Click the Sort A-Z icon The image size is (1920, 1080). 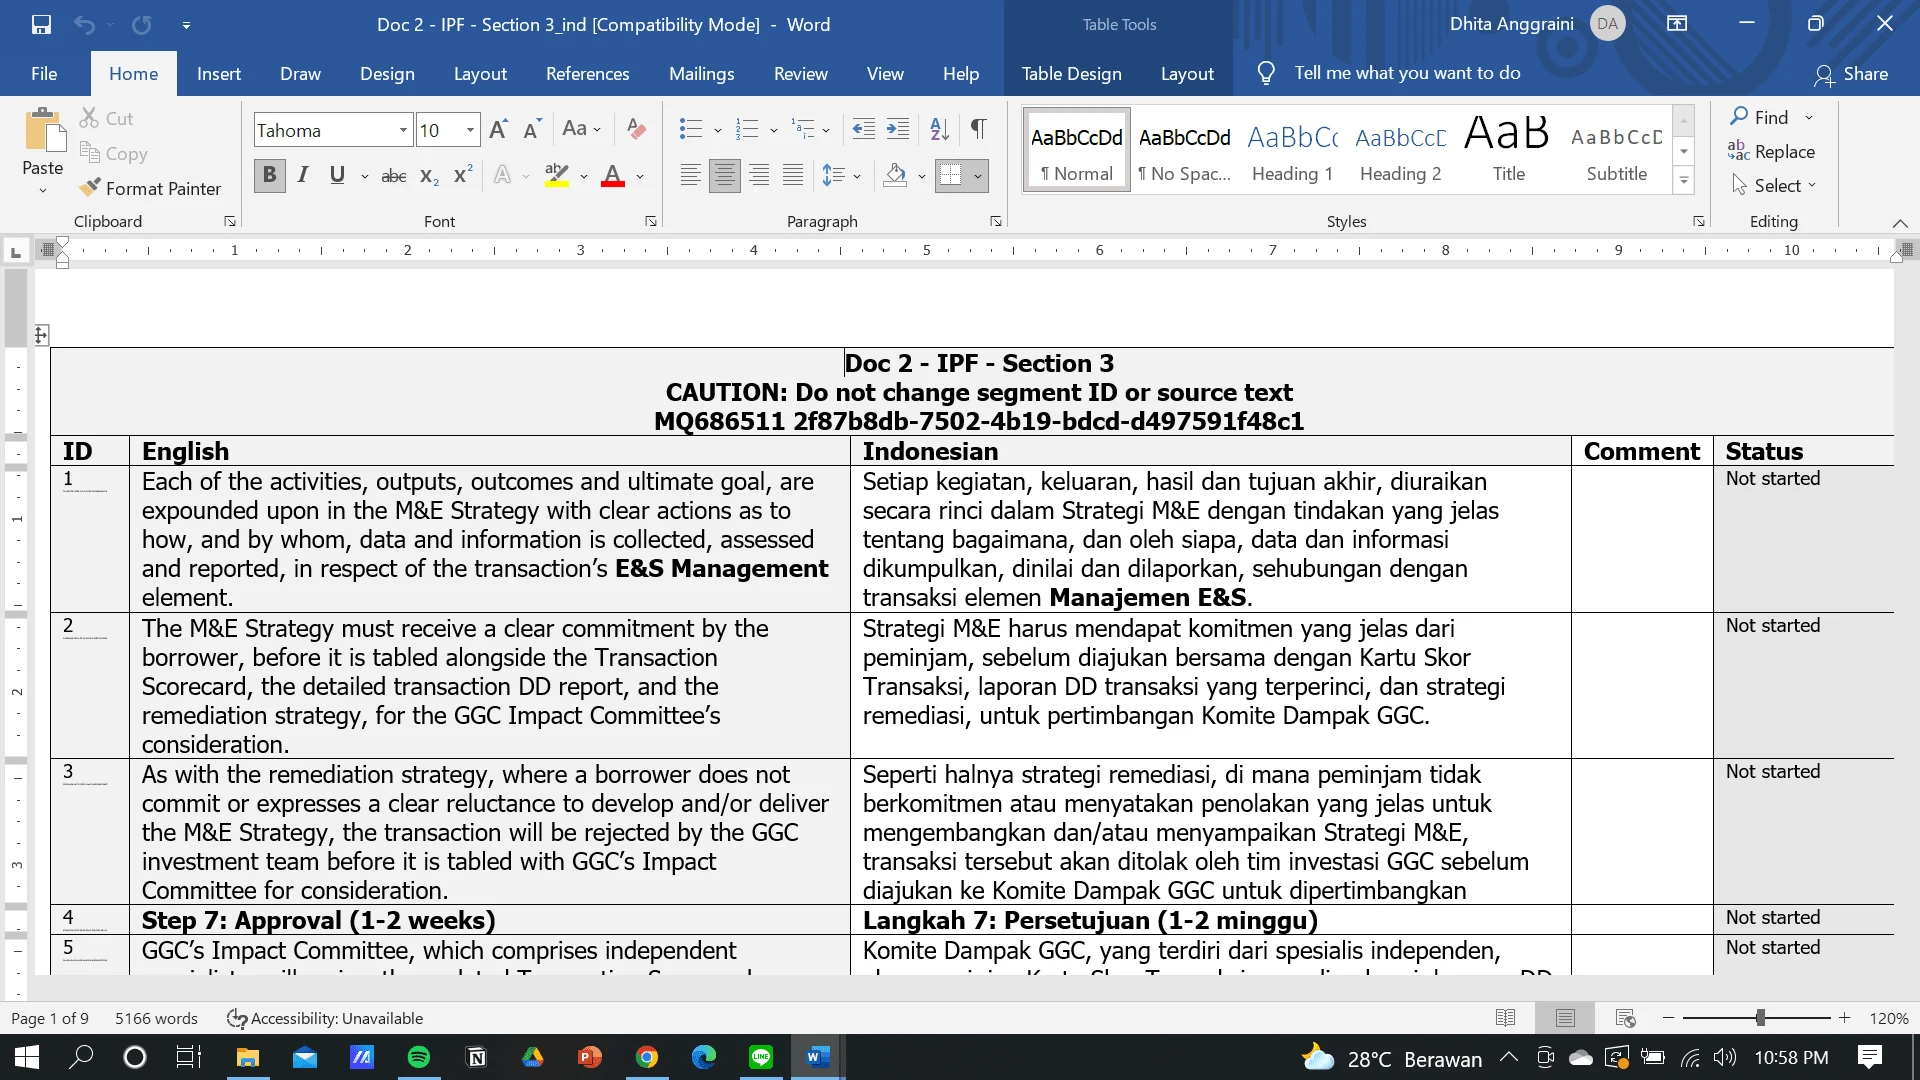[x=939, y=129]
